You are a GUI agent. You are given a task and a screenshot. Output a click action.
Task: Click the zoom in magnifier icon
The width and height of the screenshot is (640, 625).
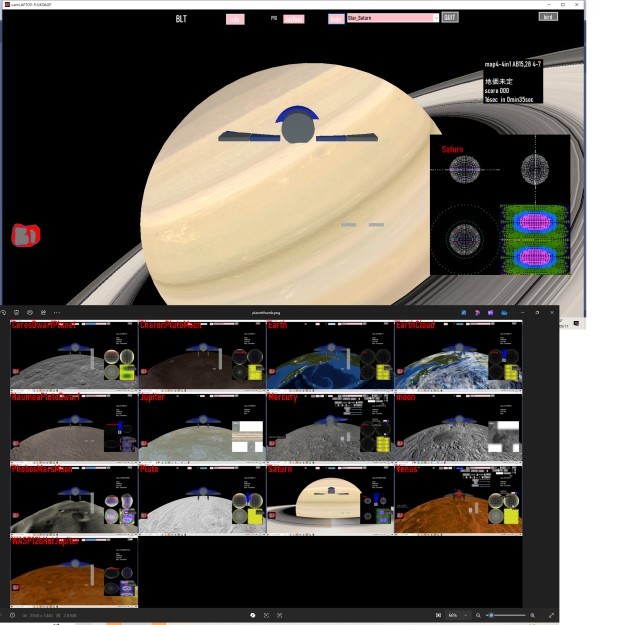[x=532, y=615]
